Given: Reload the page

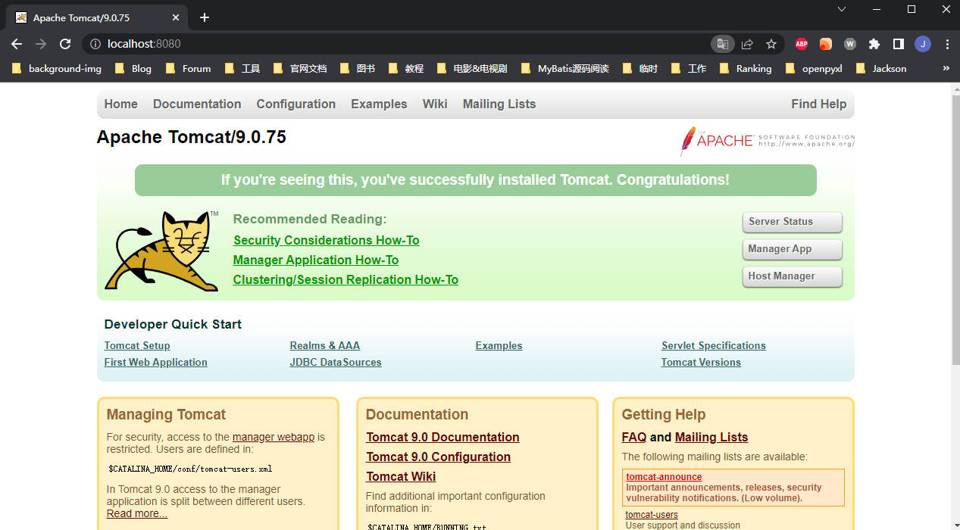Looking at the screenshot, I should (x=65, y=44).
